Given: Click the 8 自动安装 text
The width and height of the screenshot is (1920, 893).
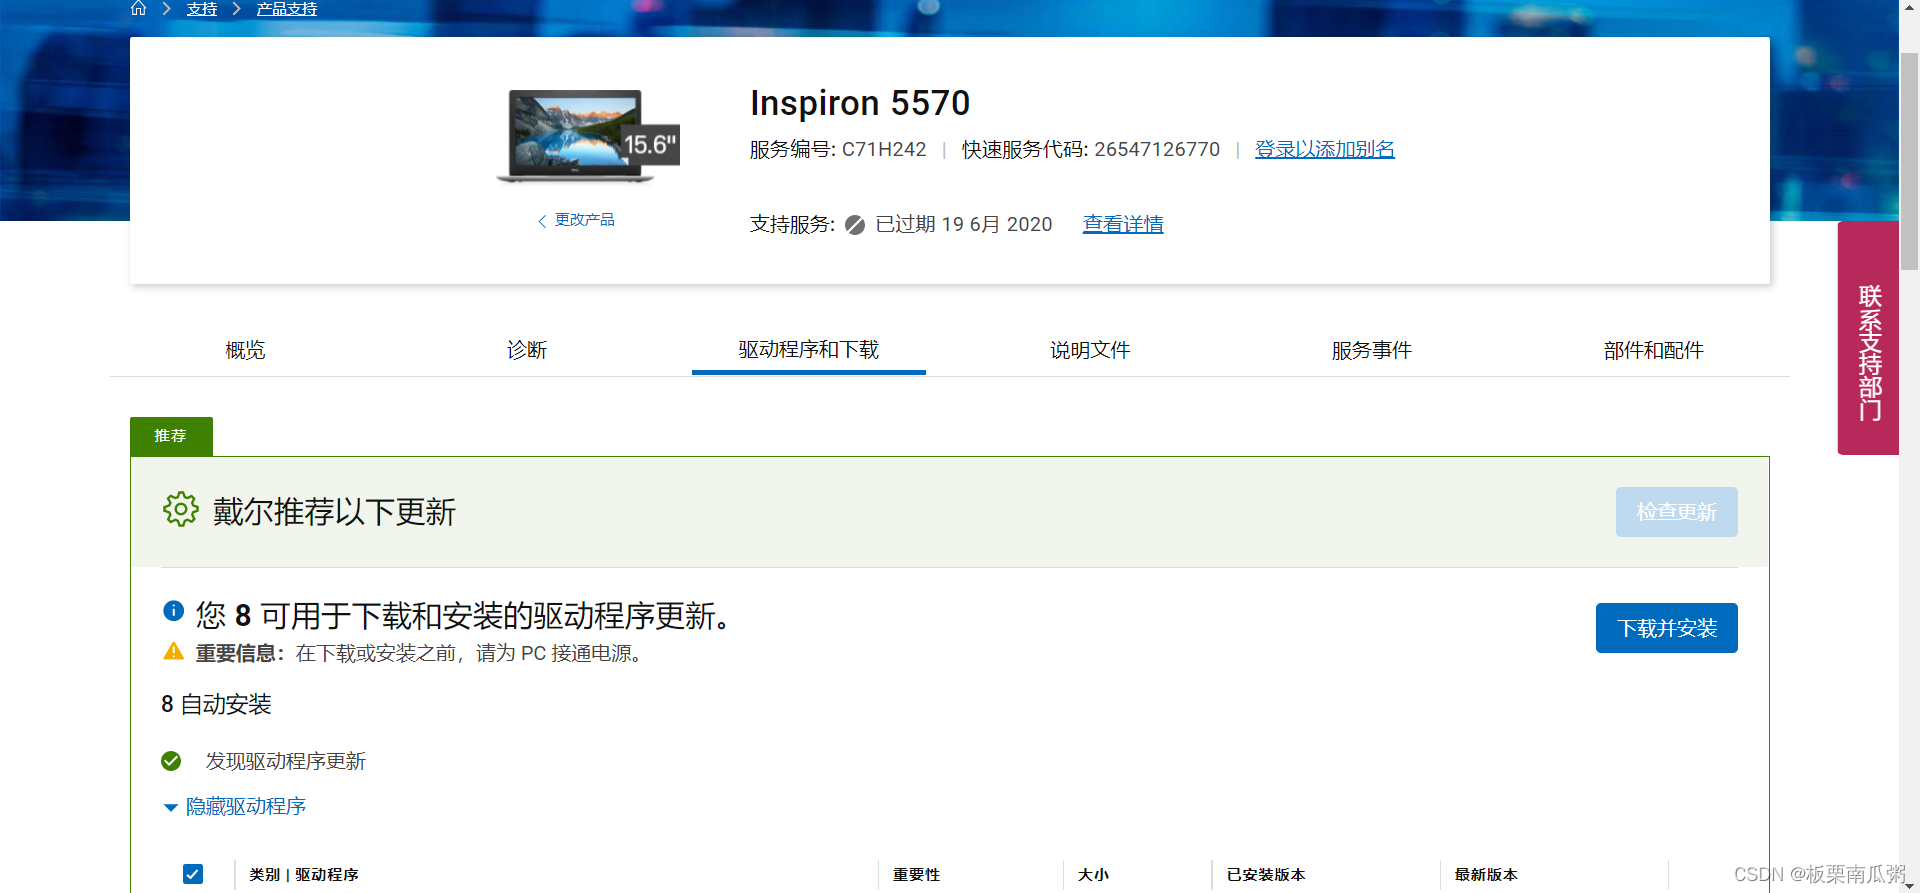Looking at the screenshot, I should click(x=216, y=704).
